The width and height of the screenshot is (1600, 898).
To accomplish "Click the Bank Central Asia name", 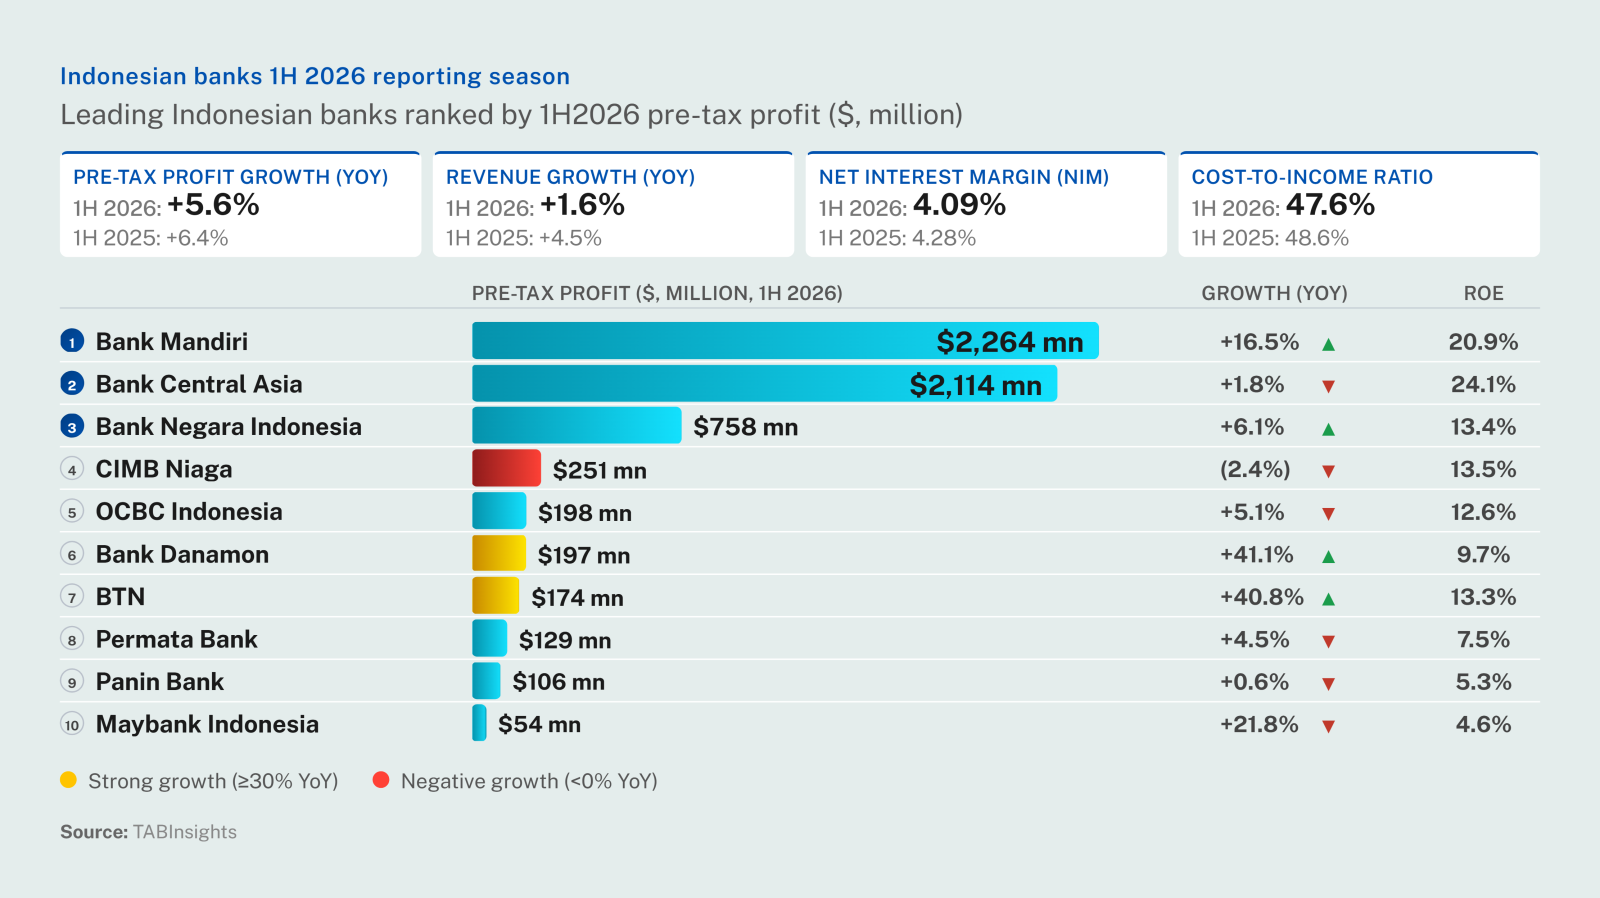I will pyautogui.click(x=199, y=384).
